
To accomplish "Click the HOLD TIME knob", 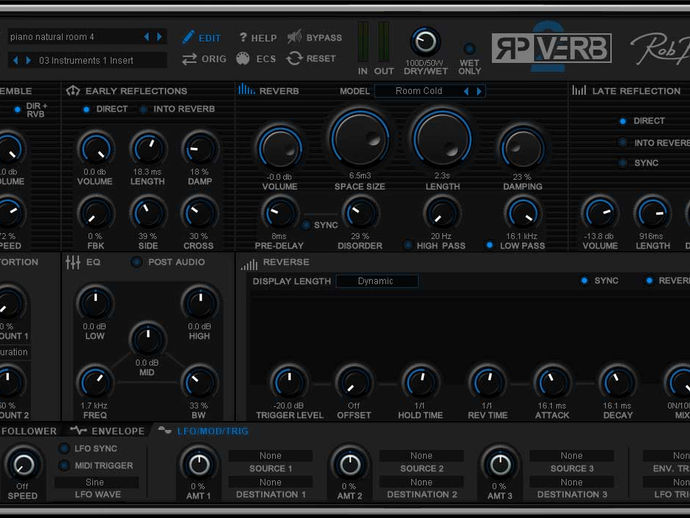I will (420, 382).
